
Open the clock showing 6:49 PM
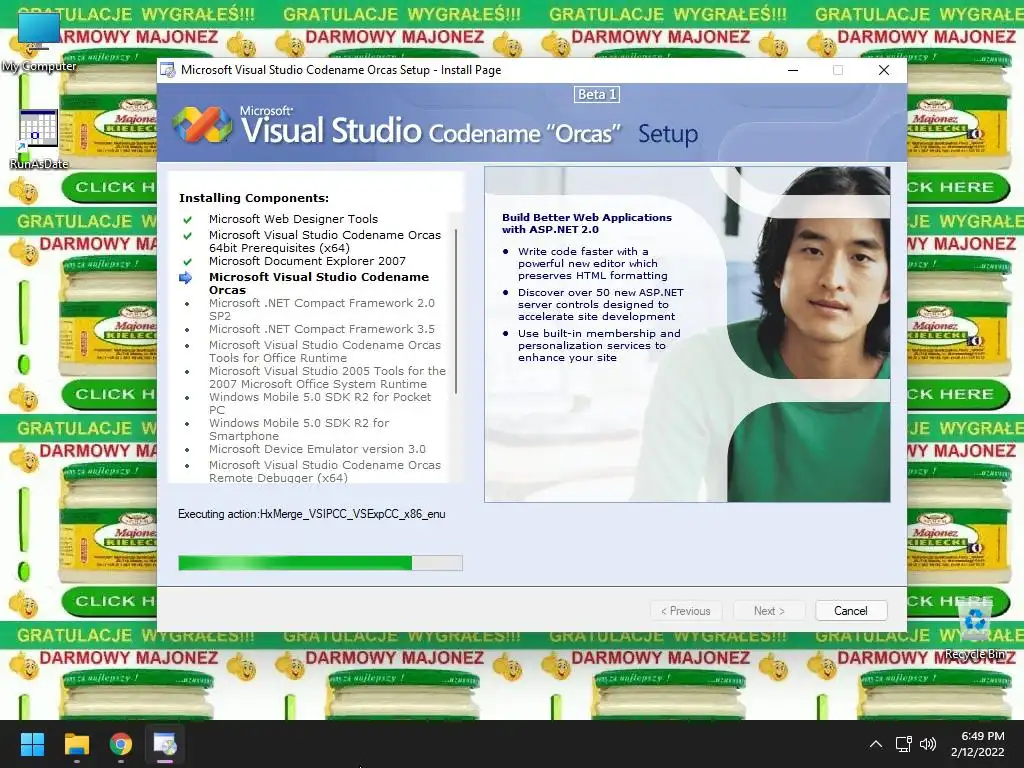(x=978, y=744)
